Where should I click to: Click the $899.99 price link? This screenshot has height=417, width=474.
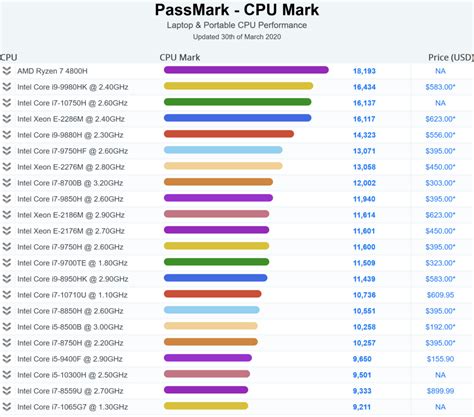440,391
